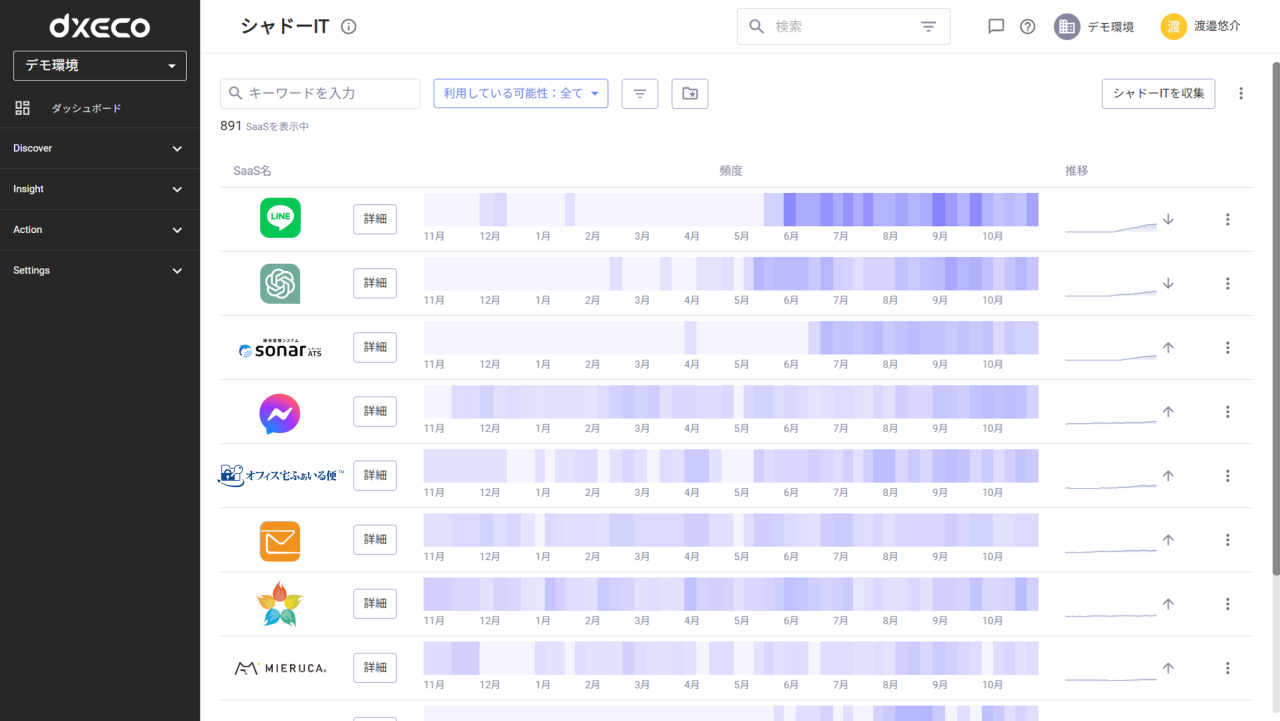The width and height of the screenshot is (1280, 721).
Task: Open the more options menu beside シャドーITを収集
Action: coord(1241,93)
